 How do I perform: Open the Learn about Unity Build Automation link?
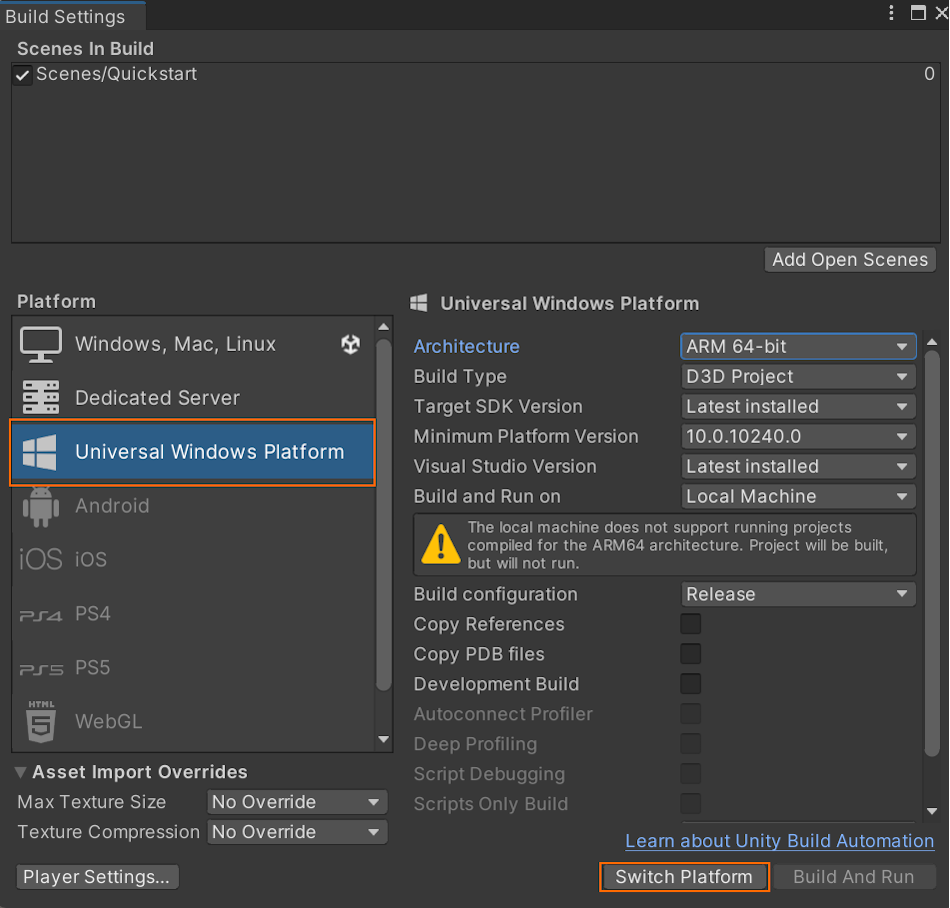pyautogui.click(x=779, y=841)
